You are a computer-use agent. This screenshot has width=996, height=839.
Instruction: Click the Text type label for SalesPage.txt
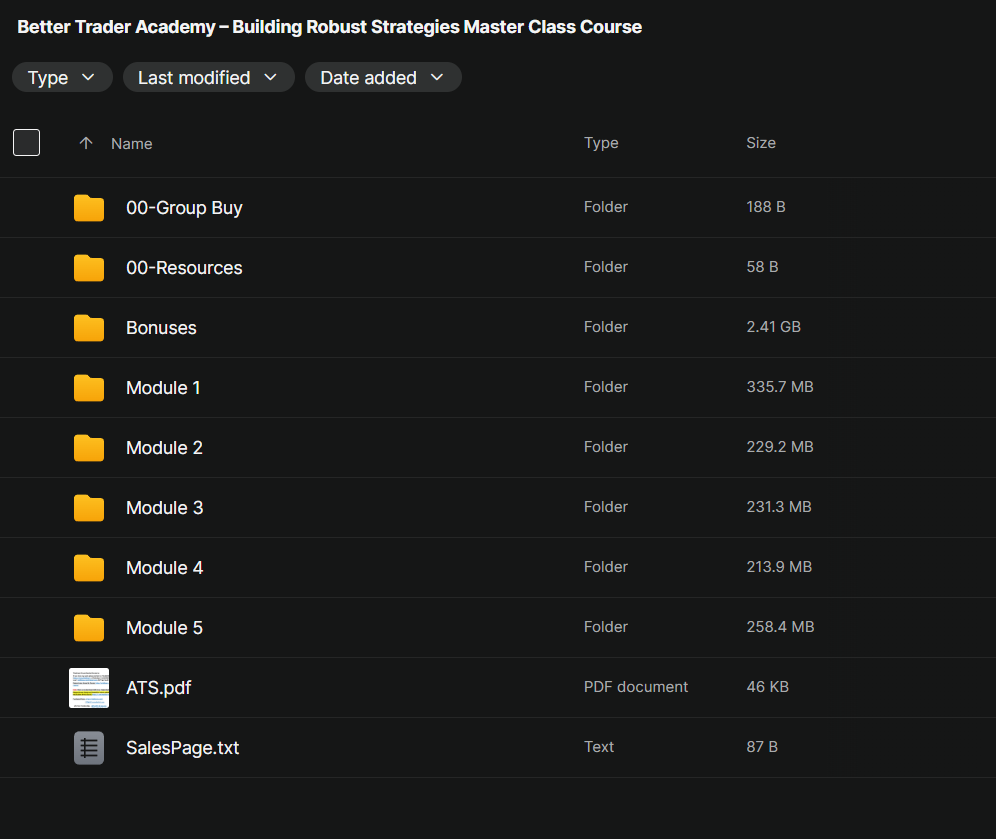[599, 747]
